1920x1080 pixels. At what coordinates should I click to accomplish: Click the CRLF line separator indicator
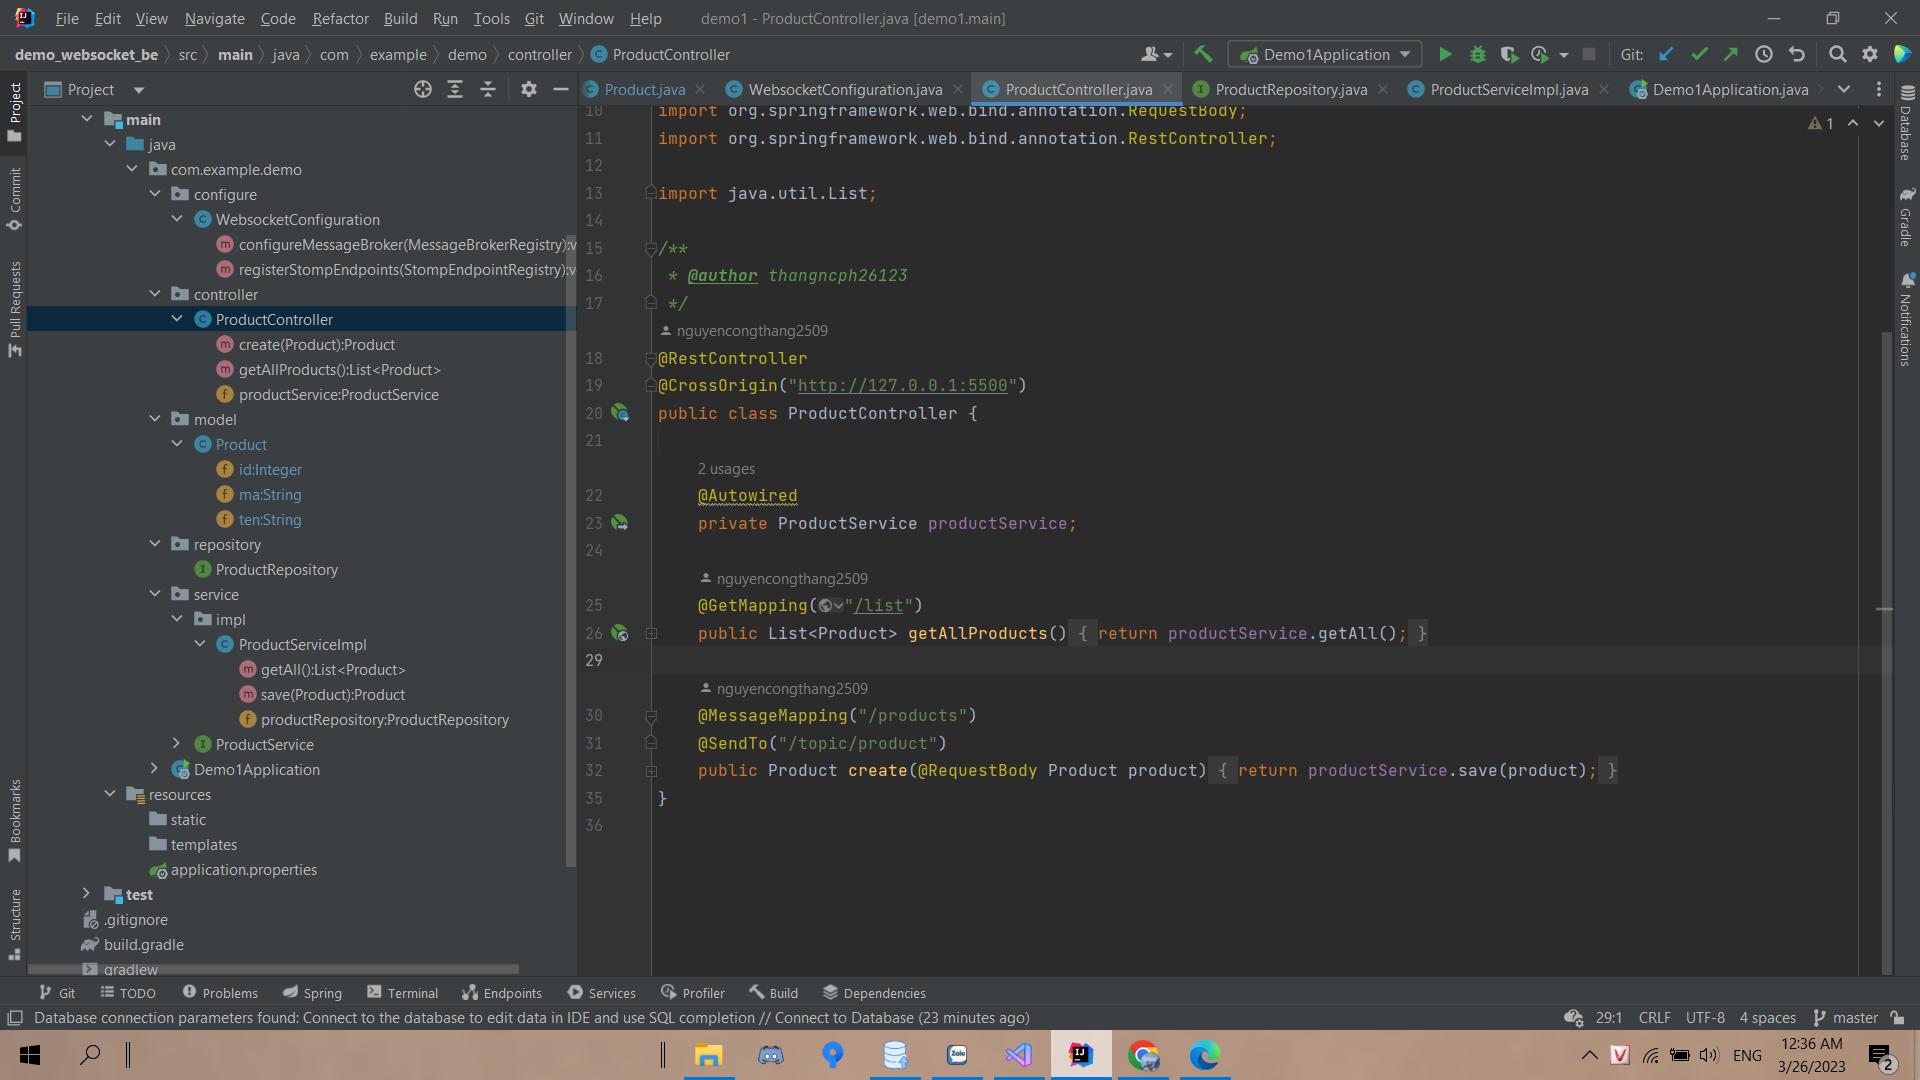(1654, 1018)
